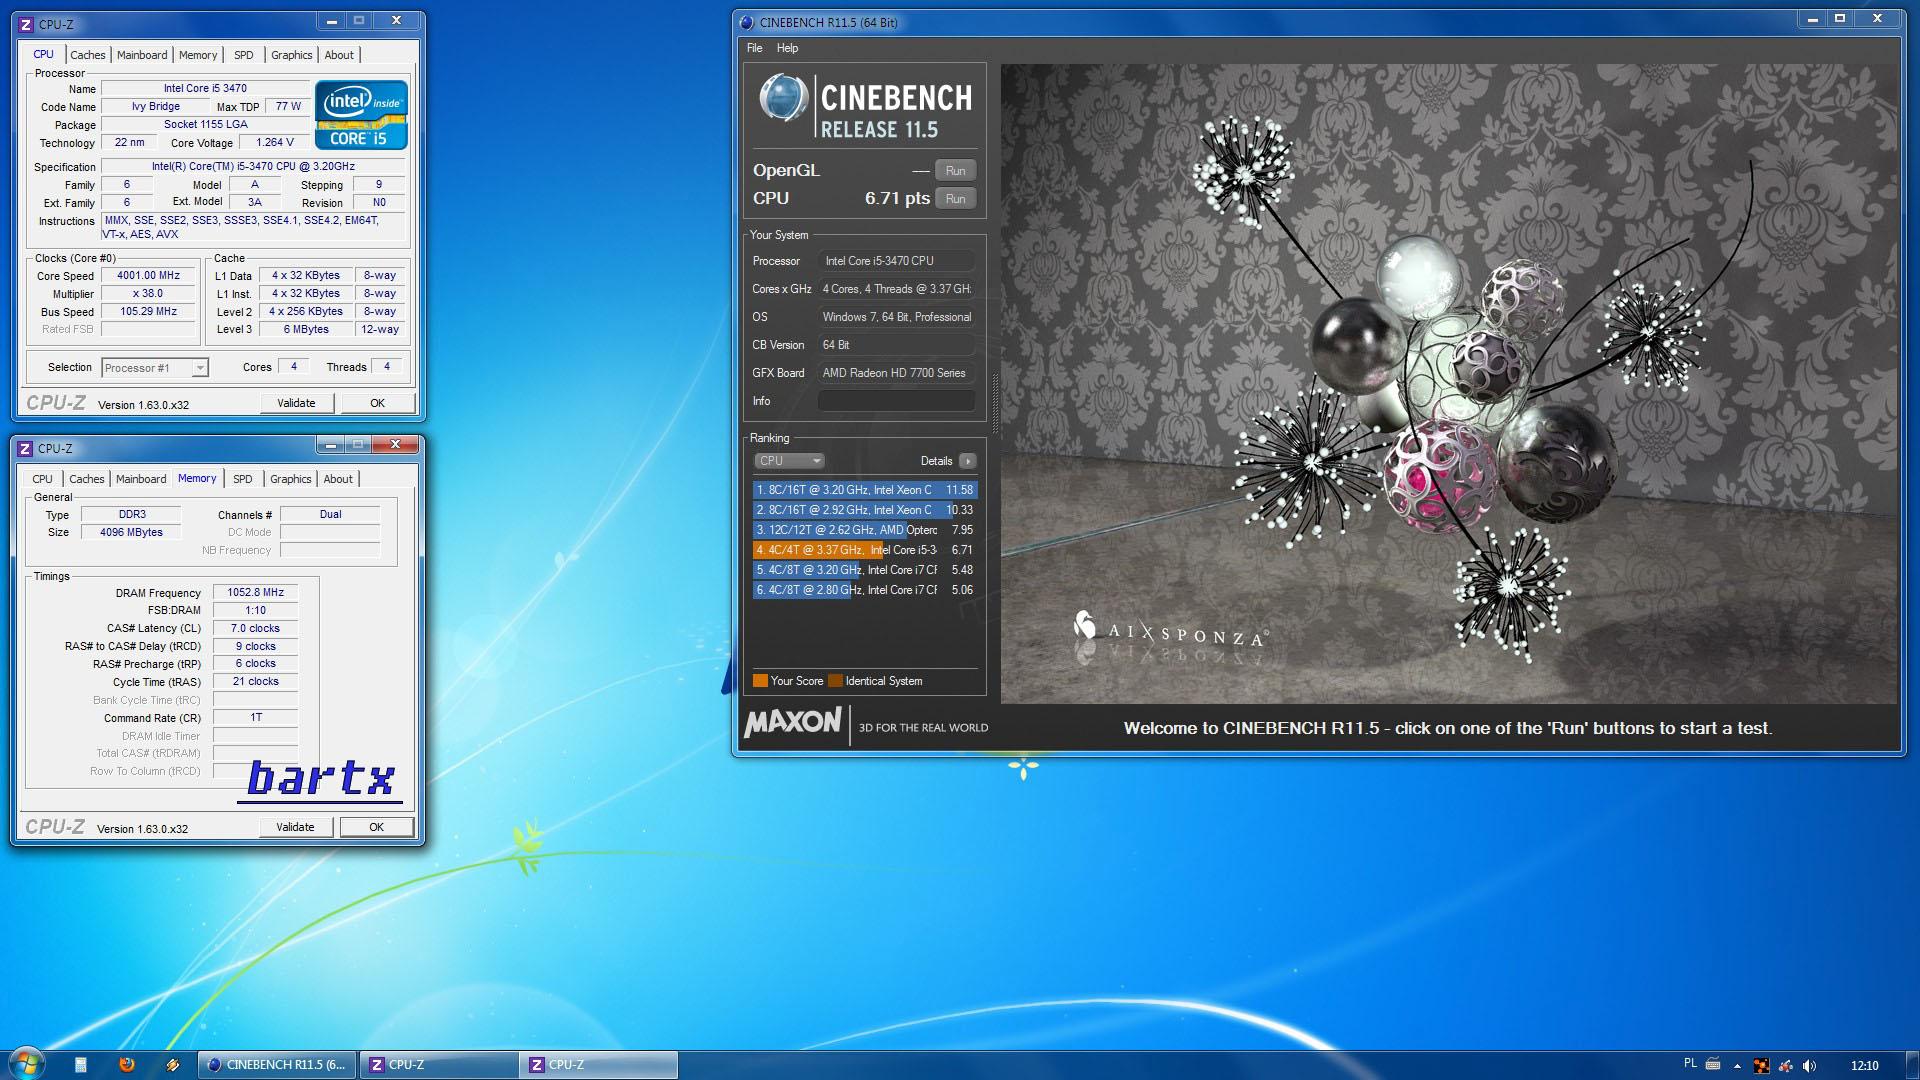
Task: Click the PL language indicator
Action: click(x=1690, y=1064)
